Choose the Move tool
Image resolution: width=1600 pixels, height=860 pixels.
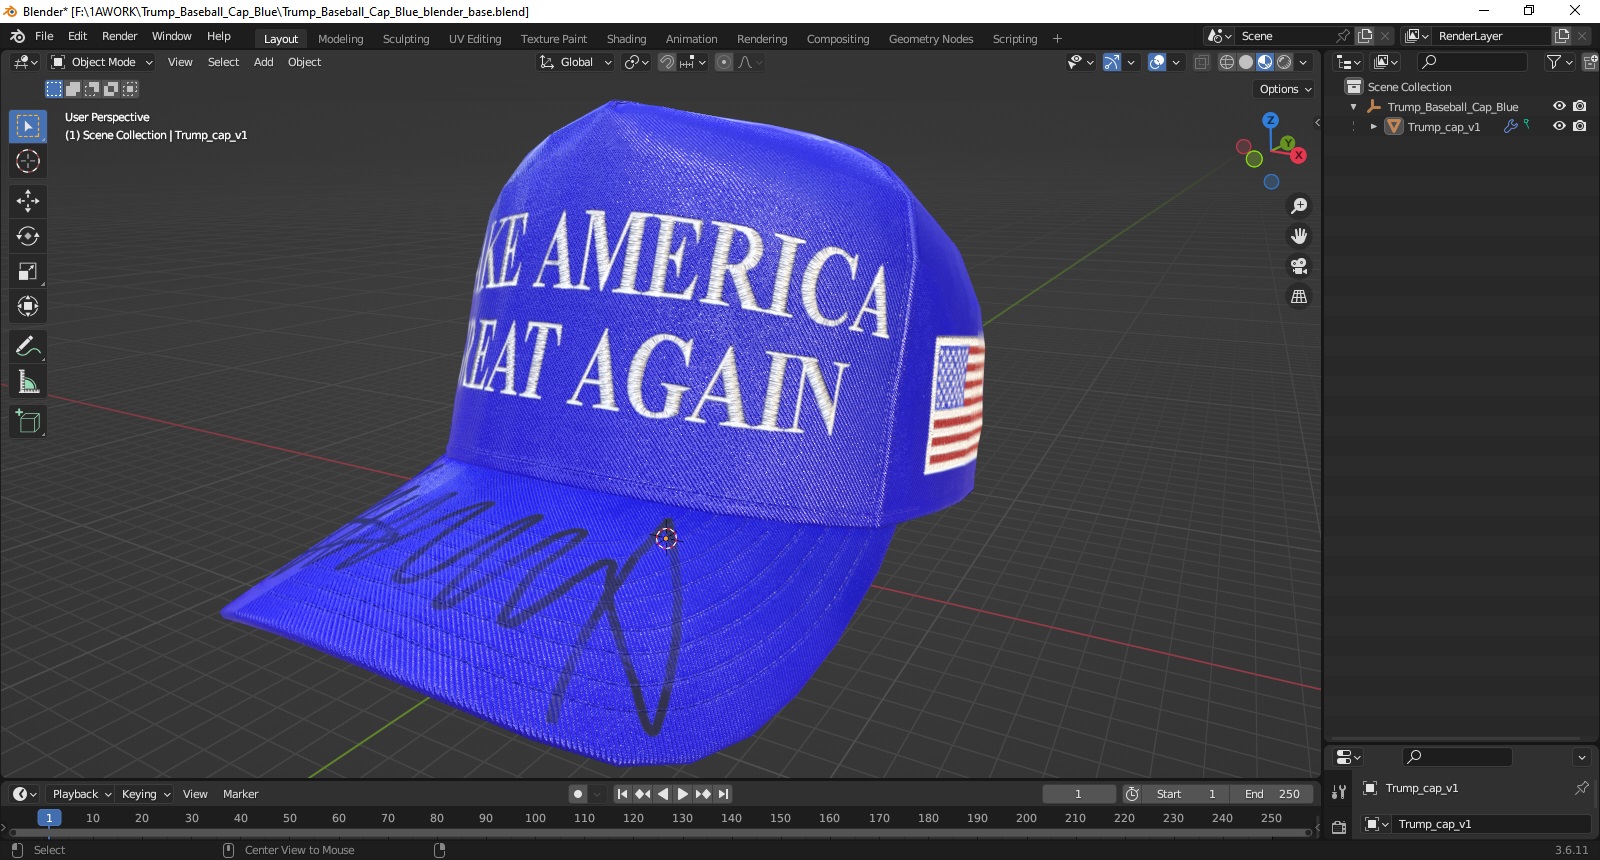[x=28, y=201]
